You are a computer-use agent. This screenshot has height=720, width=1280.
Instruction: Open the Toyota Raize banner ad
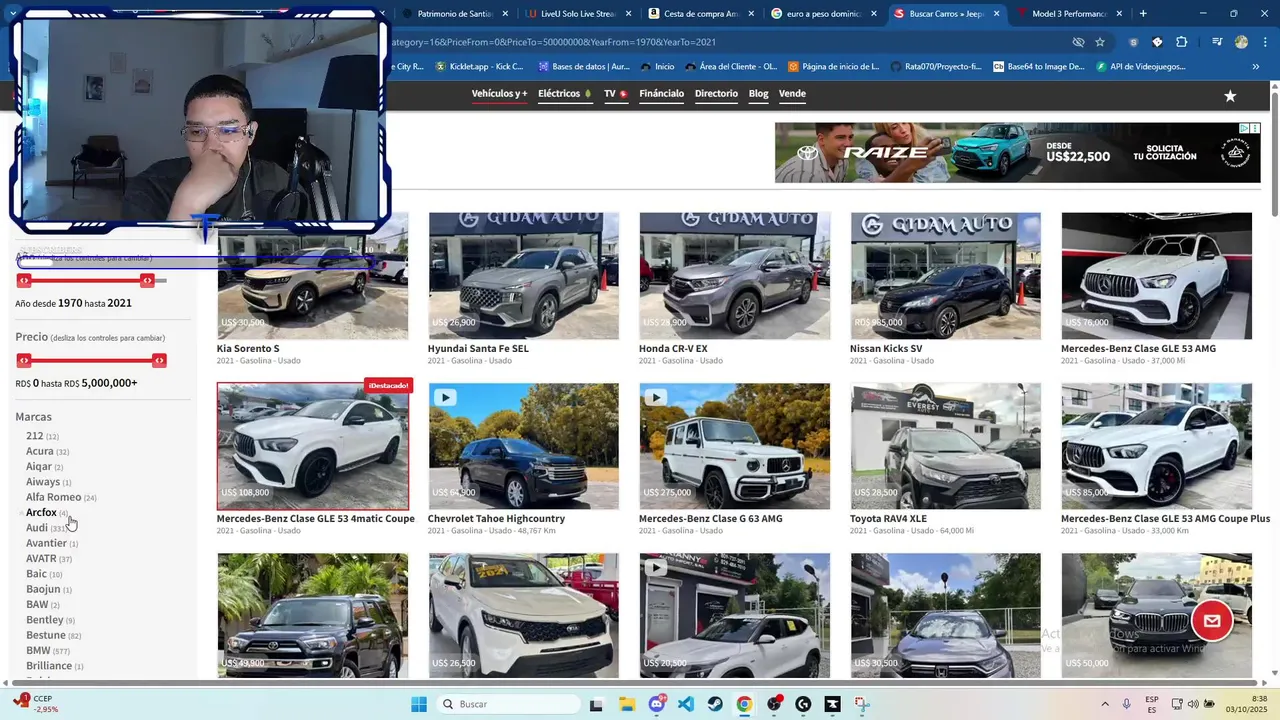click(x=1017, y=153)
